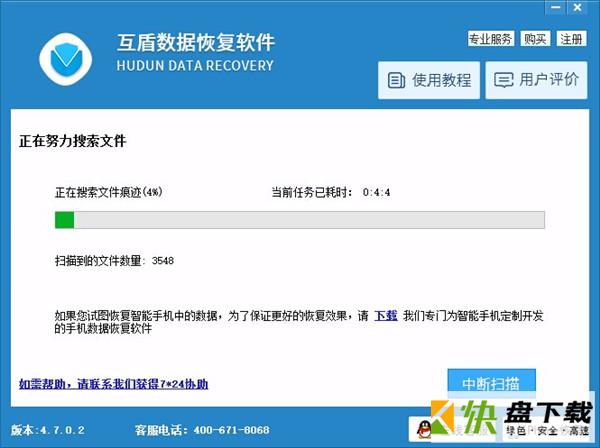This screenshot has height=448, width=600.
Task: Open the 用户评价 user reviews button
Action: coord(536,80)
